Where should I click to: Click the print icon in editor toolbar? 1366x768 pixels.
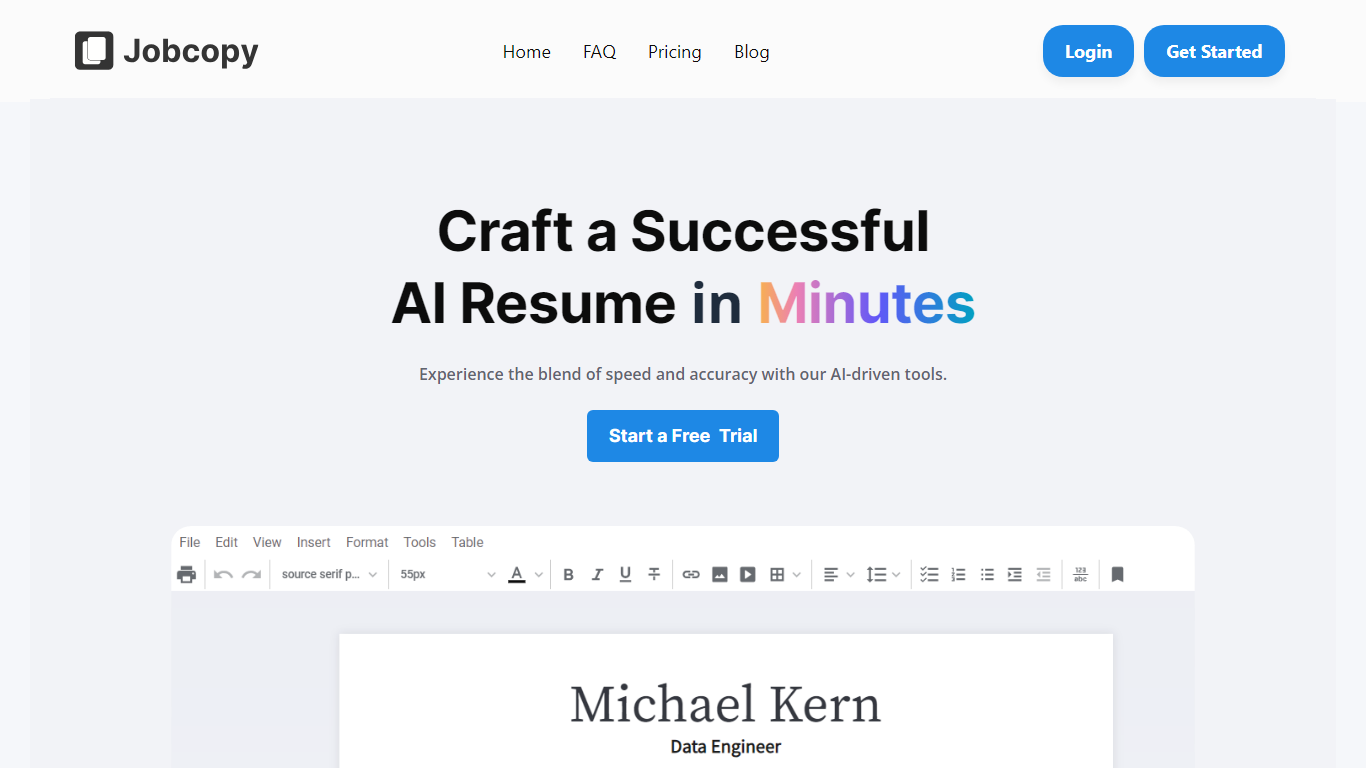(186, 574)
